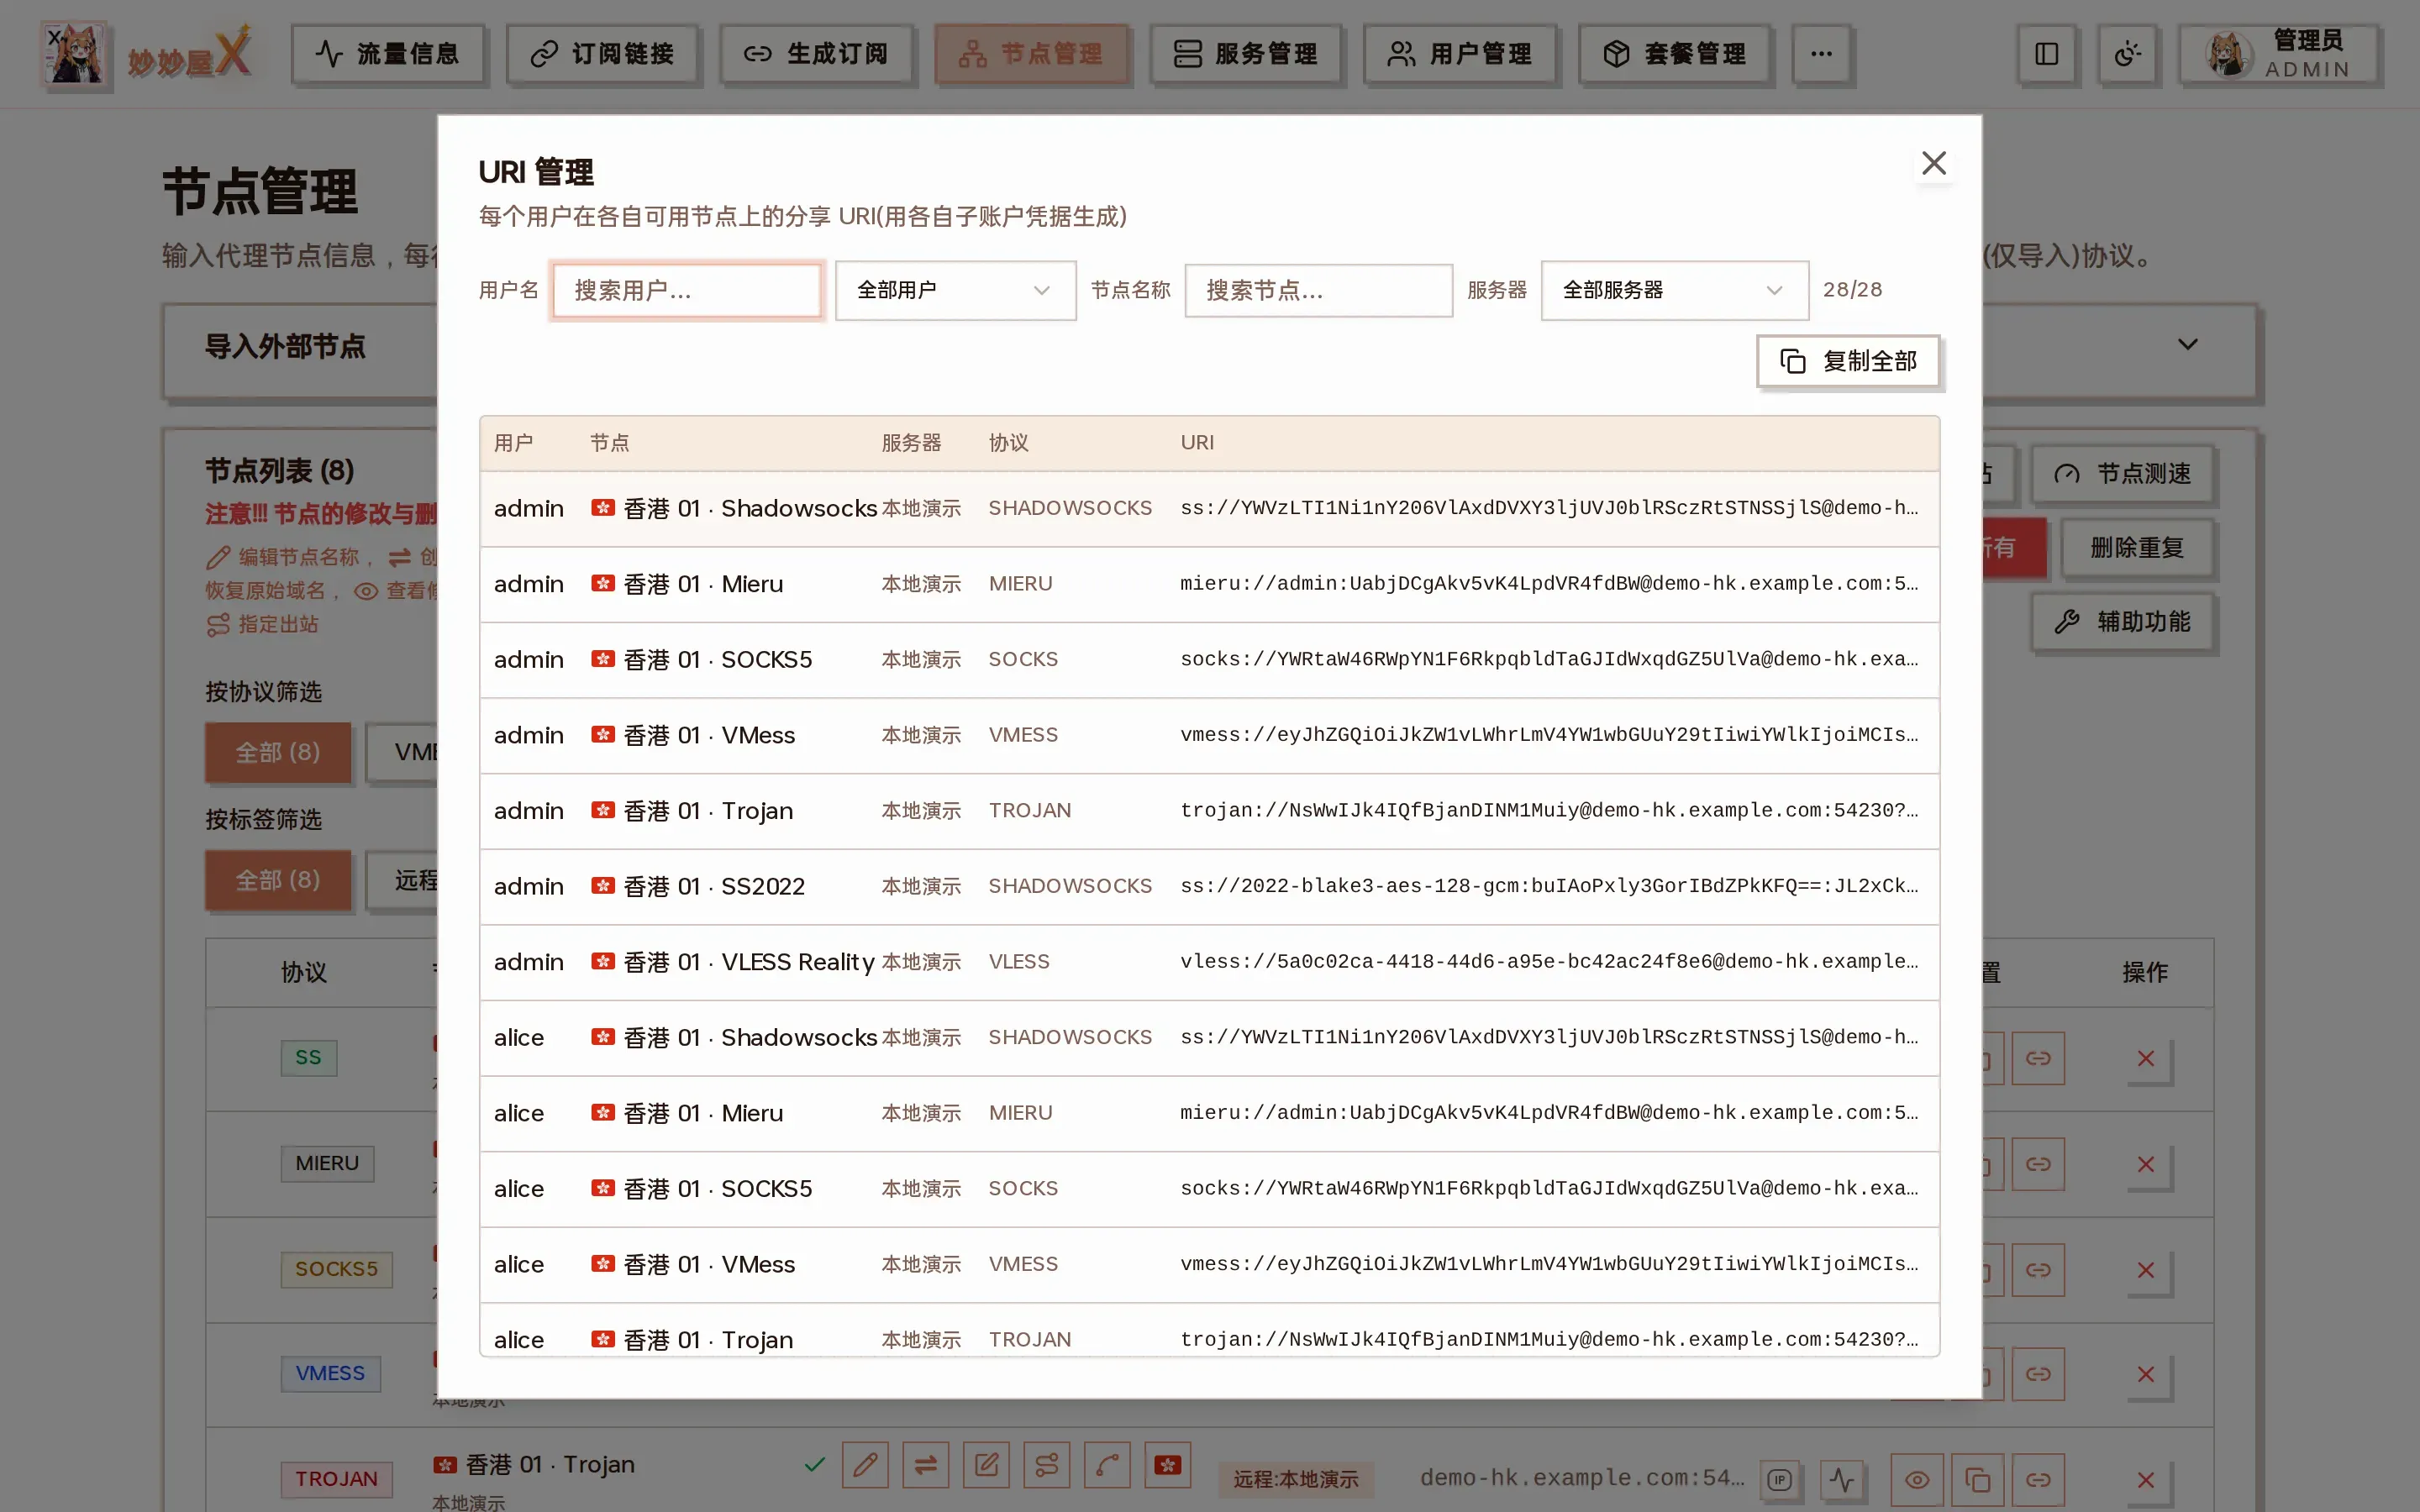Click the Hong Kong flag icon button for Trojan
This screenshot has width=2420, height=1512.
1168,1466
